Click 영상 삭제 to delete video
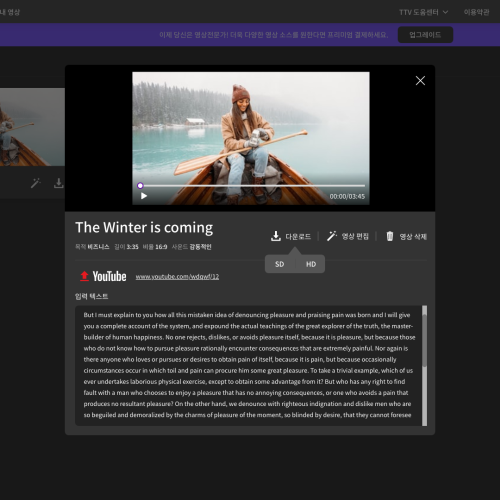Image resolution: width=500 pixels, height=500 pixels. [413, 237]
